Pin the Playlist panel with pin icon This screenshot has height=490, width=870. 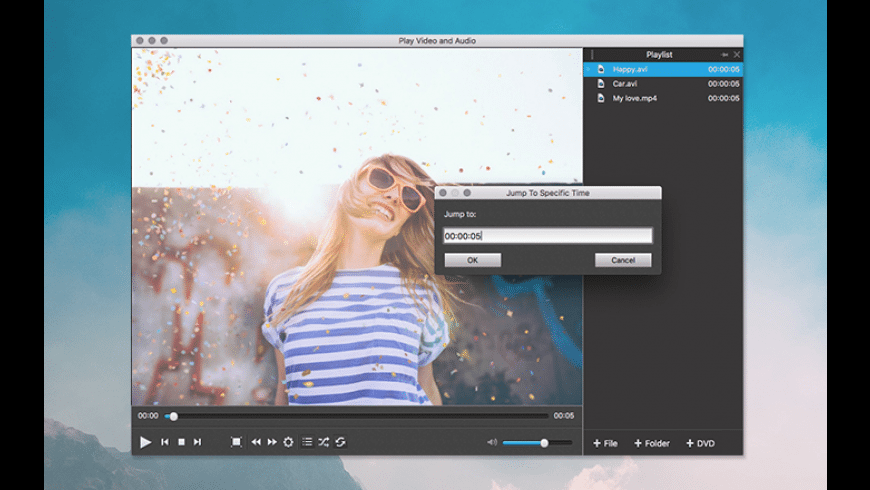click(x=724, y=54)
